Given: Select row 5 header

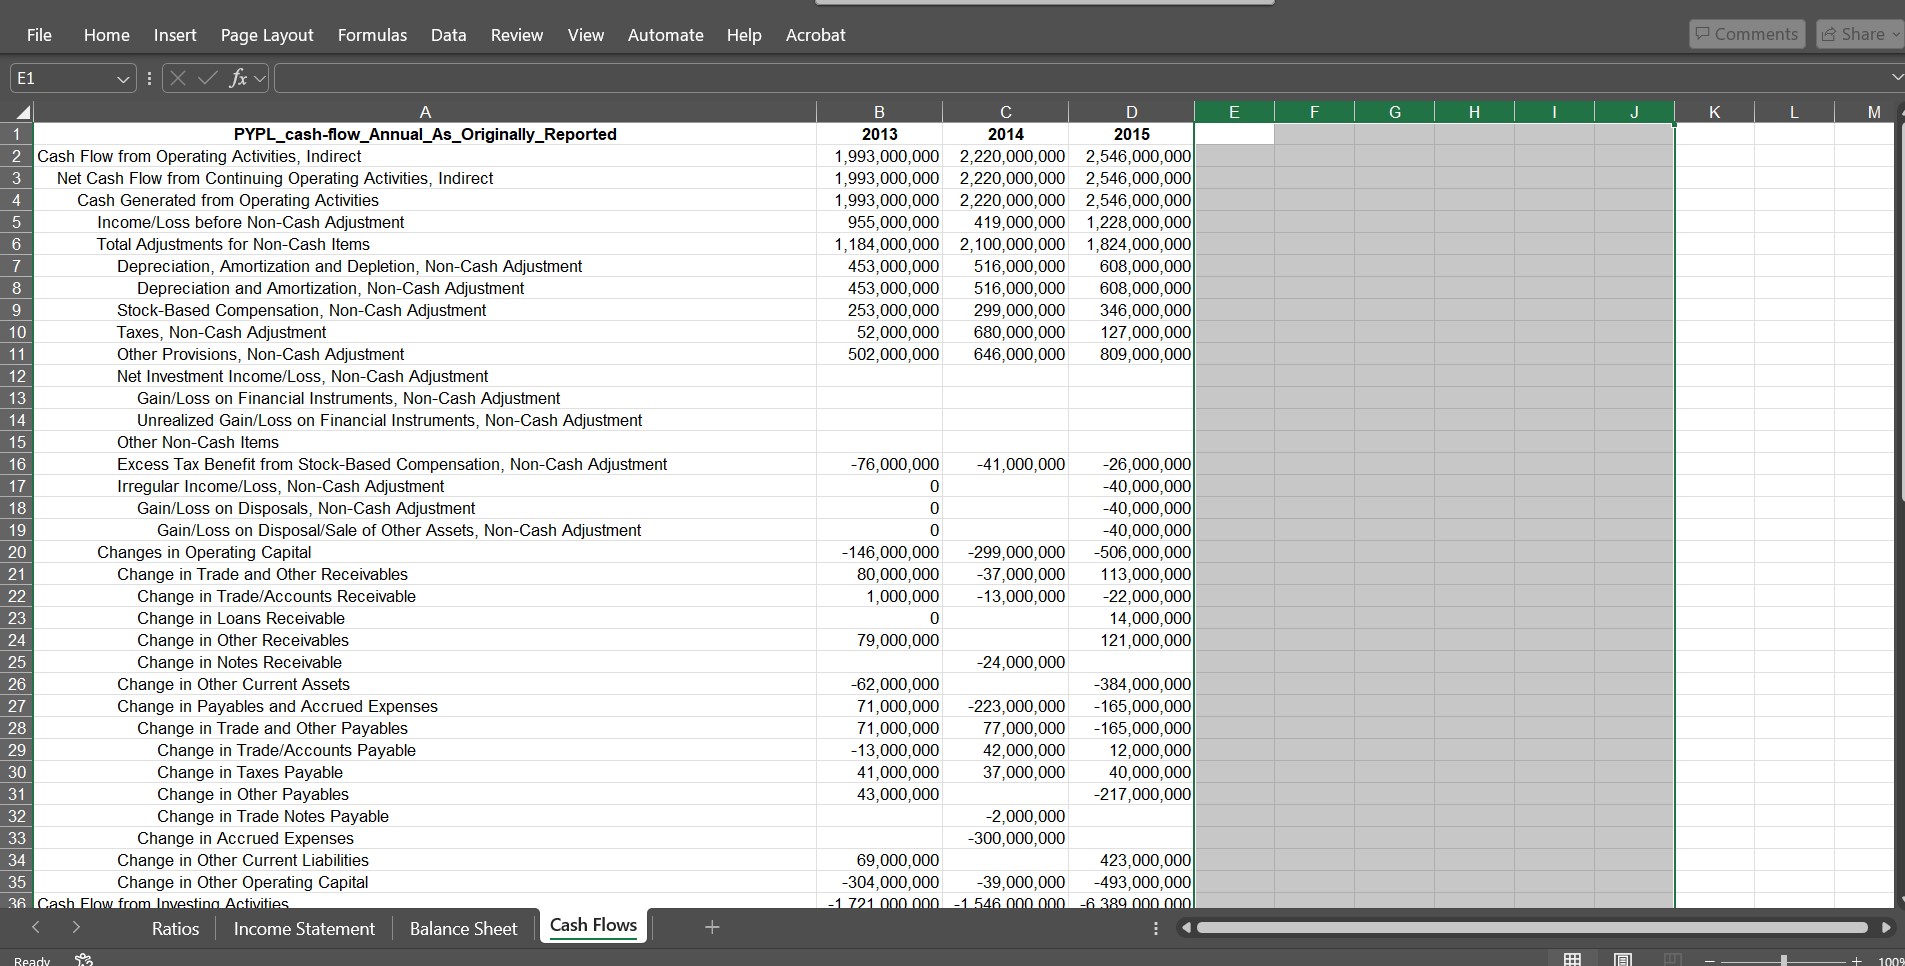Looking at the screenshot, I should [x=17, y=222].
